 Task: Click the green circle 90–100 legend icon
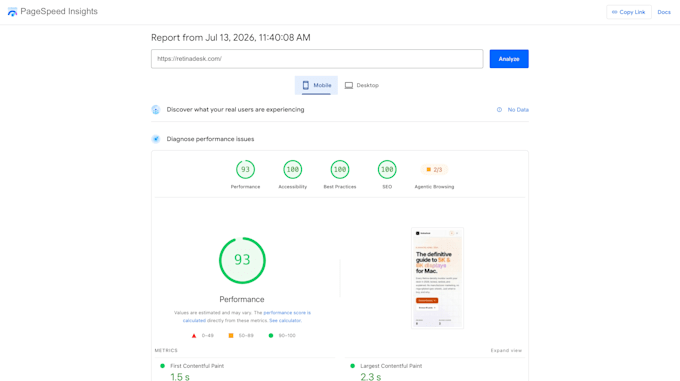pos(271,335)
